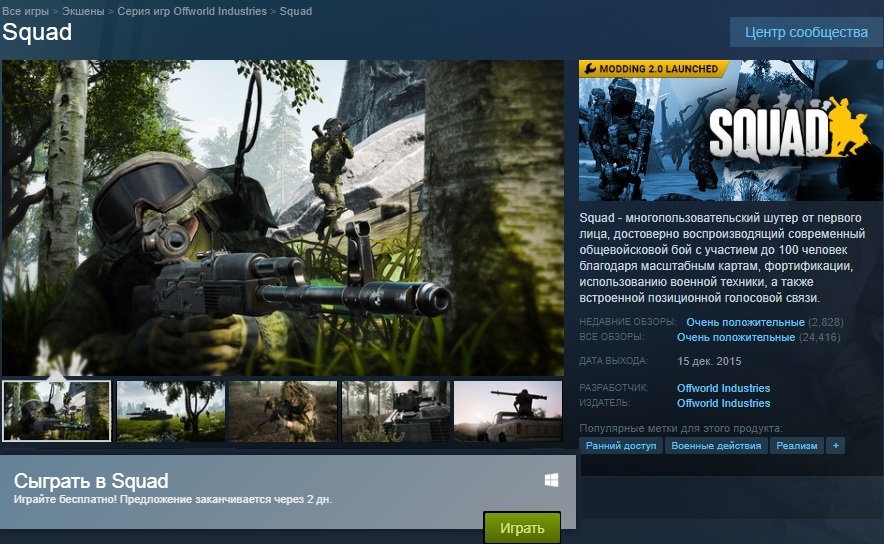This screenshot has height=544, width=884.
Task: Open 'Серия игр Offworld Industries' breadcrumb
Action: click(192, 11)
